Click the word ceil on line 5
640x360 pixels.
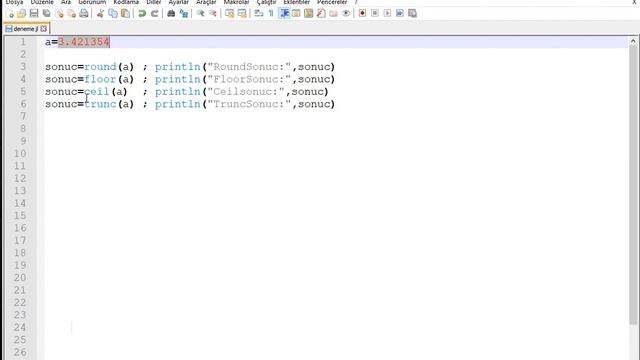pos(97,92)
